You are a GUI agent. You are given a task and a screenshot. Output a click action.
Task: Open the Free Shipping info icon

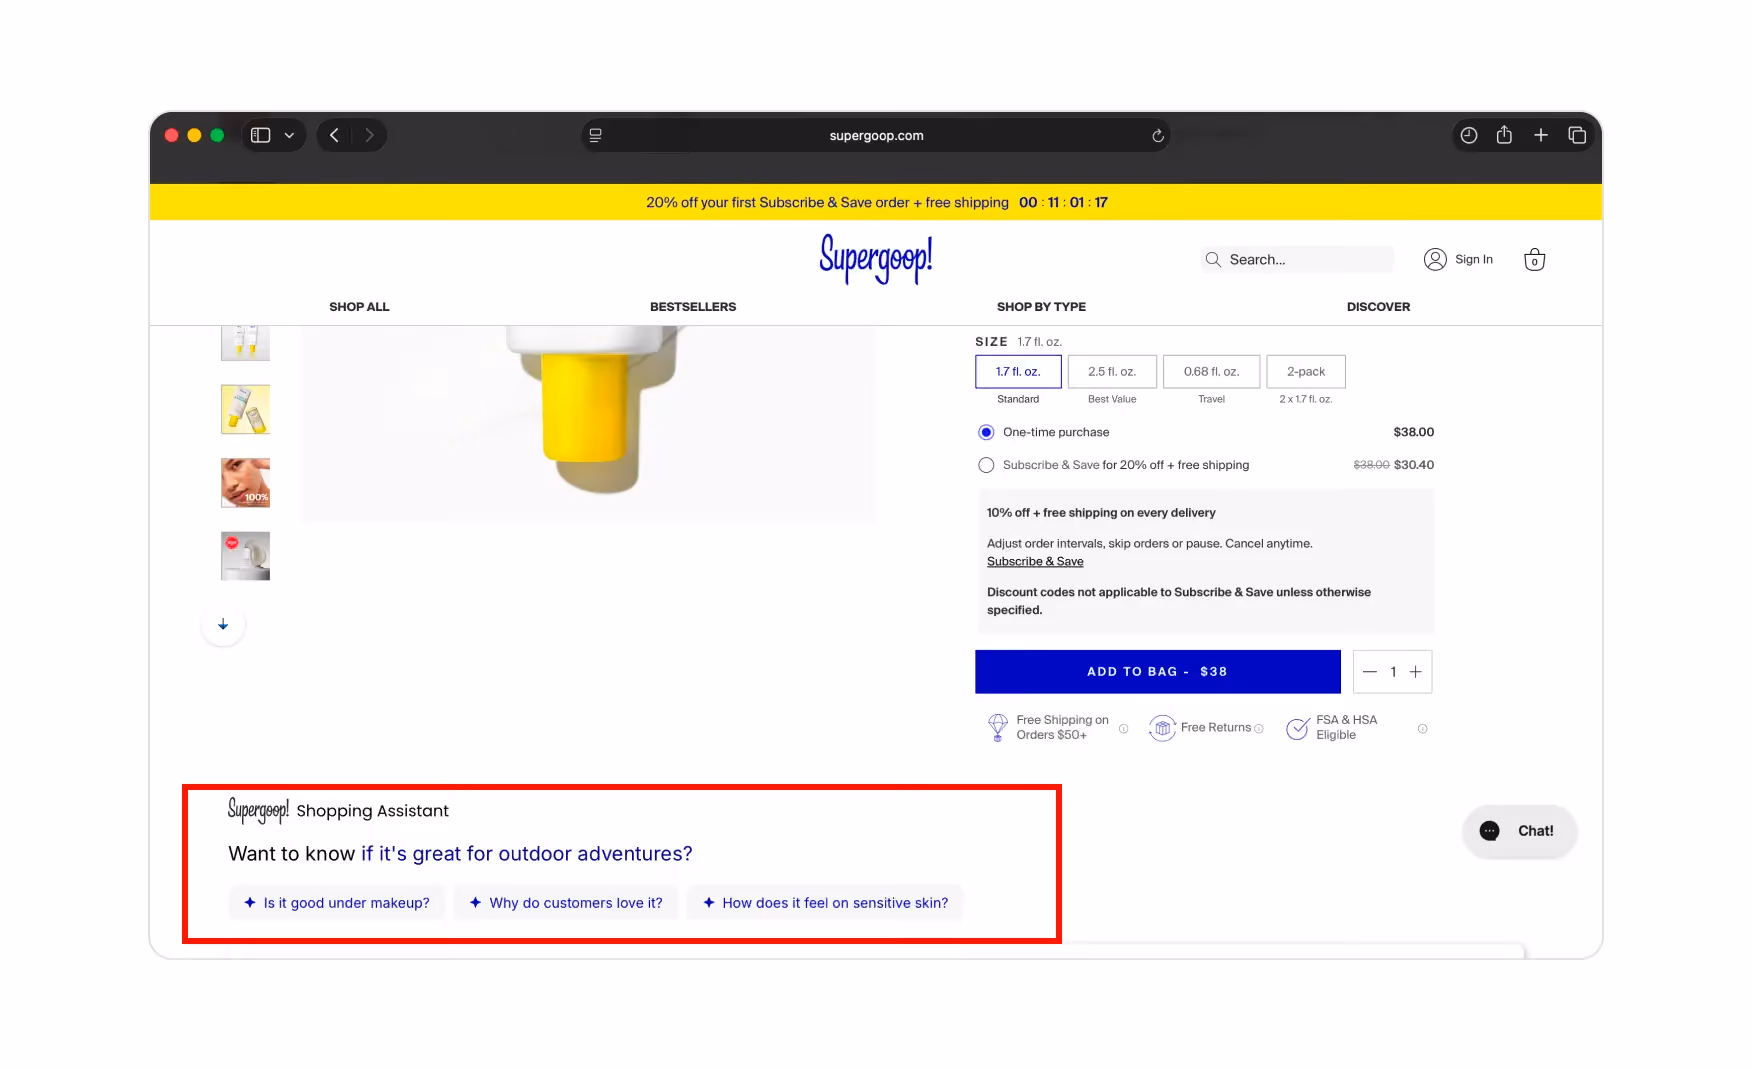[1124, 729]
